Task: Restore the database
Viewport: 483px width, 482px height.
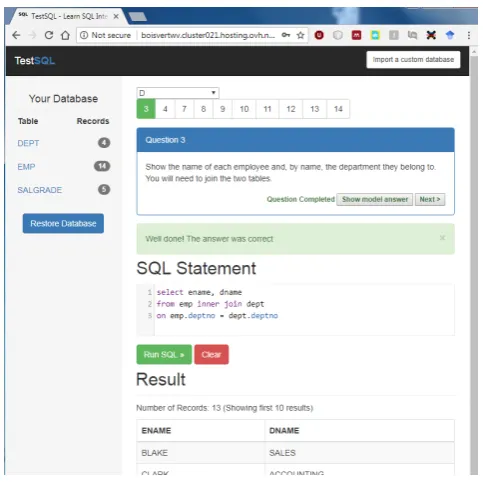Action: (63, 223)
